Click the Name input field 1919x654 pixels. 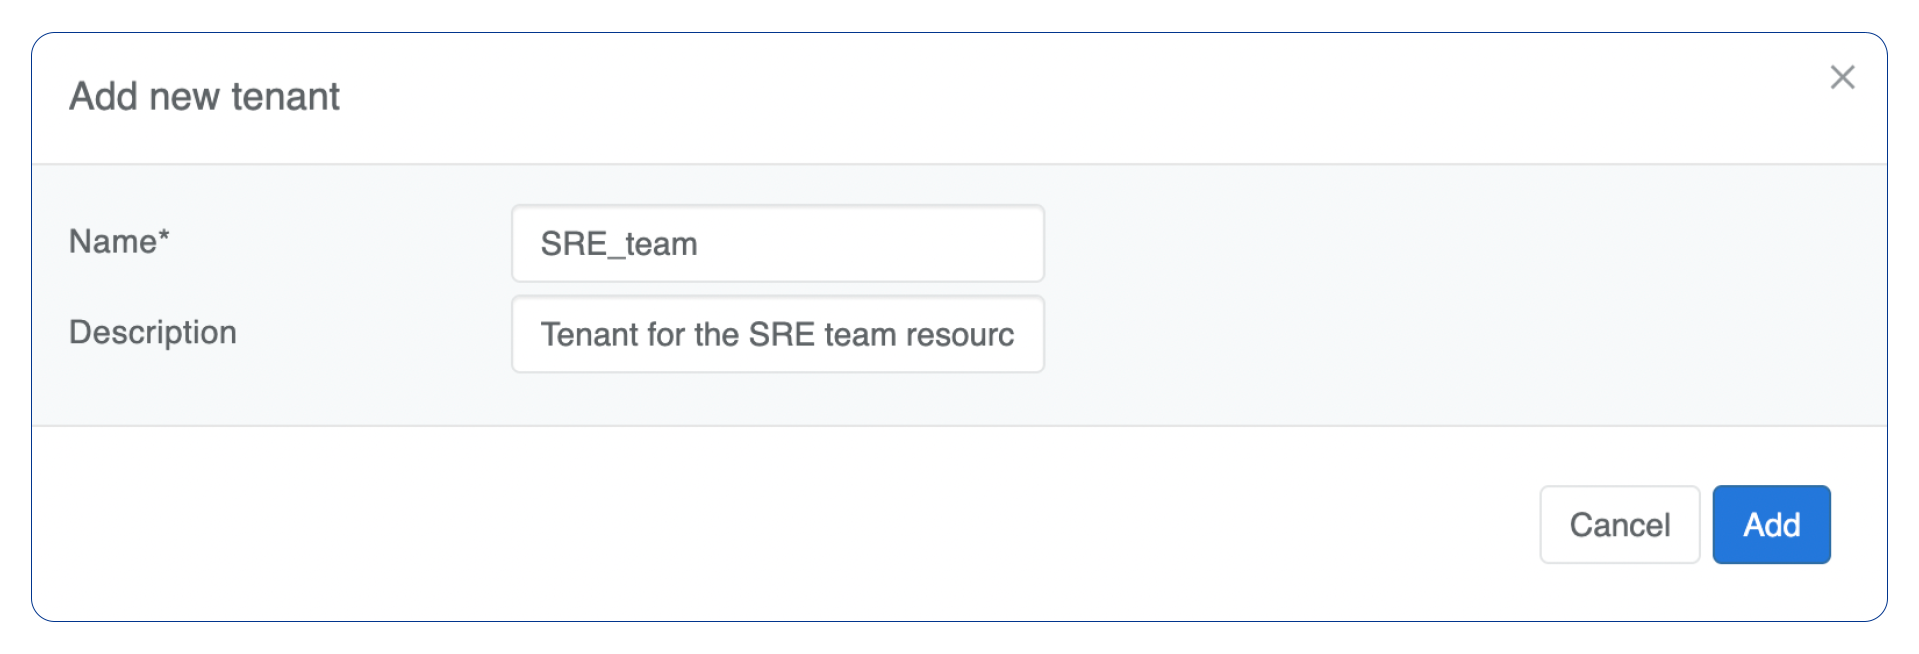[777, 244]
